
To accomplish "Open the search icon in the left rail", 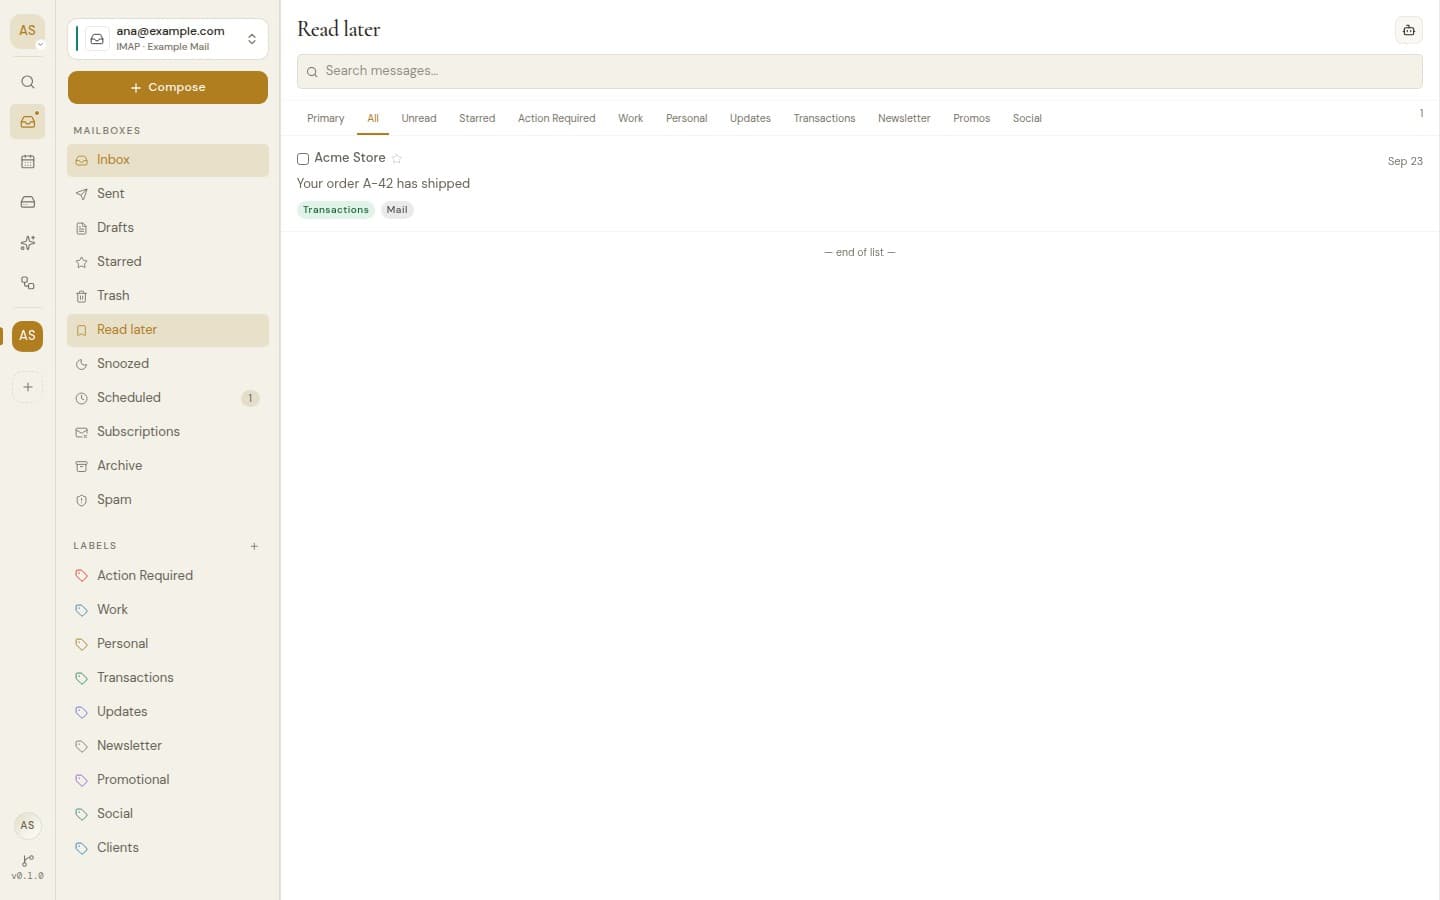I will pos(28,82).
